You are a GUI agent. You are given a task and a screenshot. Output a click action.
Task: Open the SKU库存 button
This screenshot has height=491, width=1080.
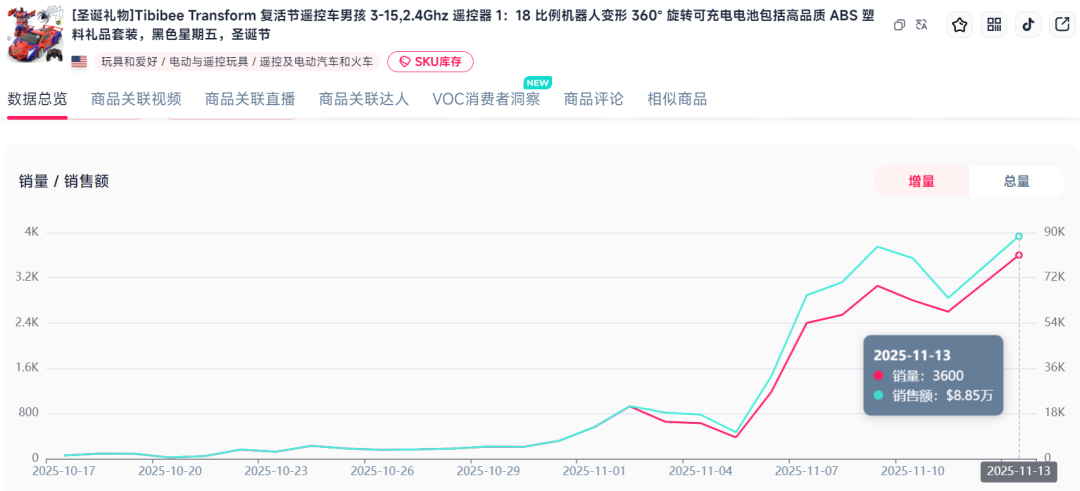click(430, 62)
